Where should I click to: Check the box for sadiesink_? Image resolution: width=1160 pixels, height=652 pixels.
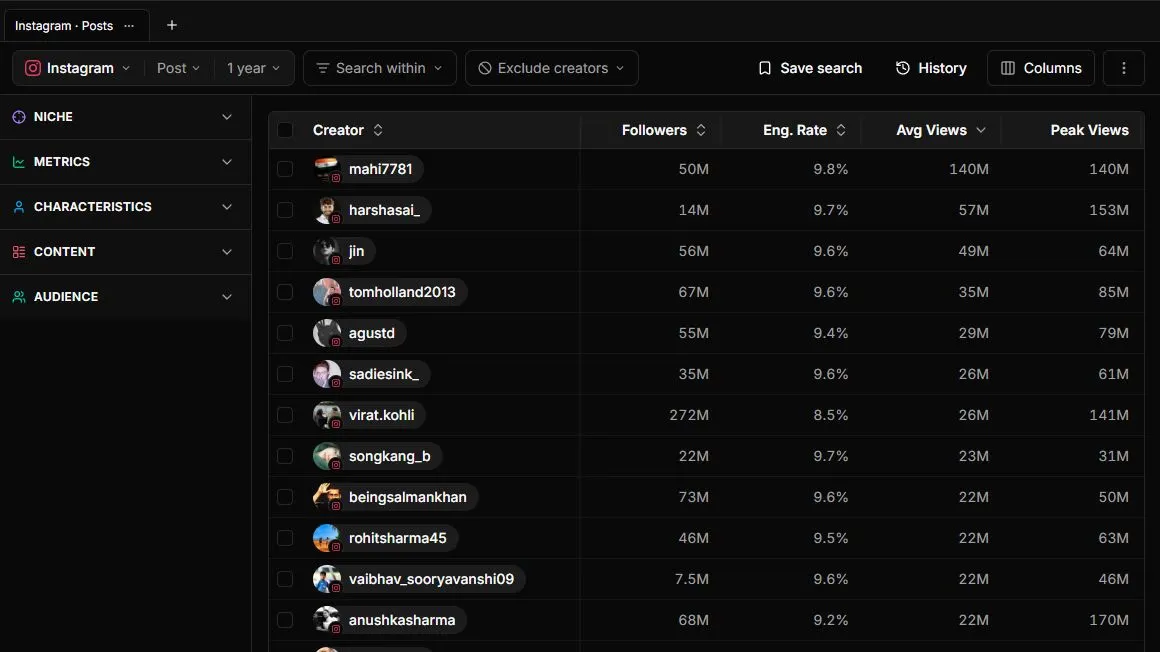(x=285, y=374)
